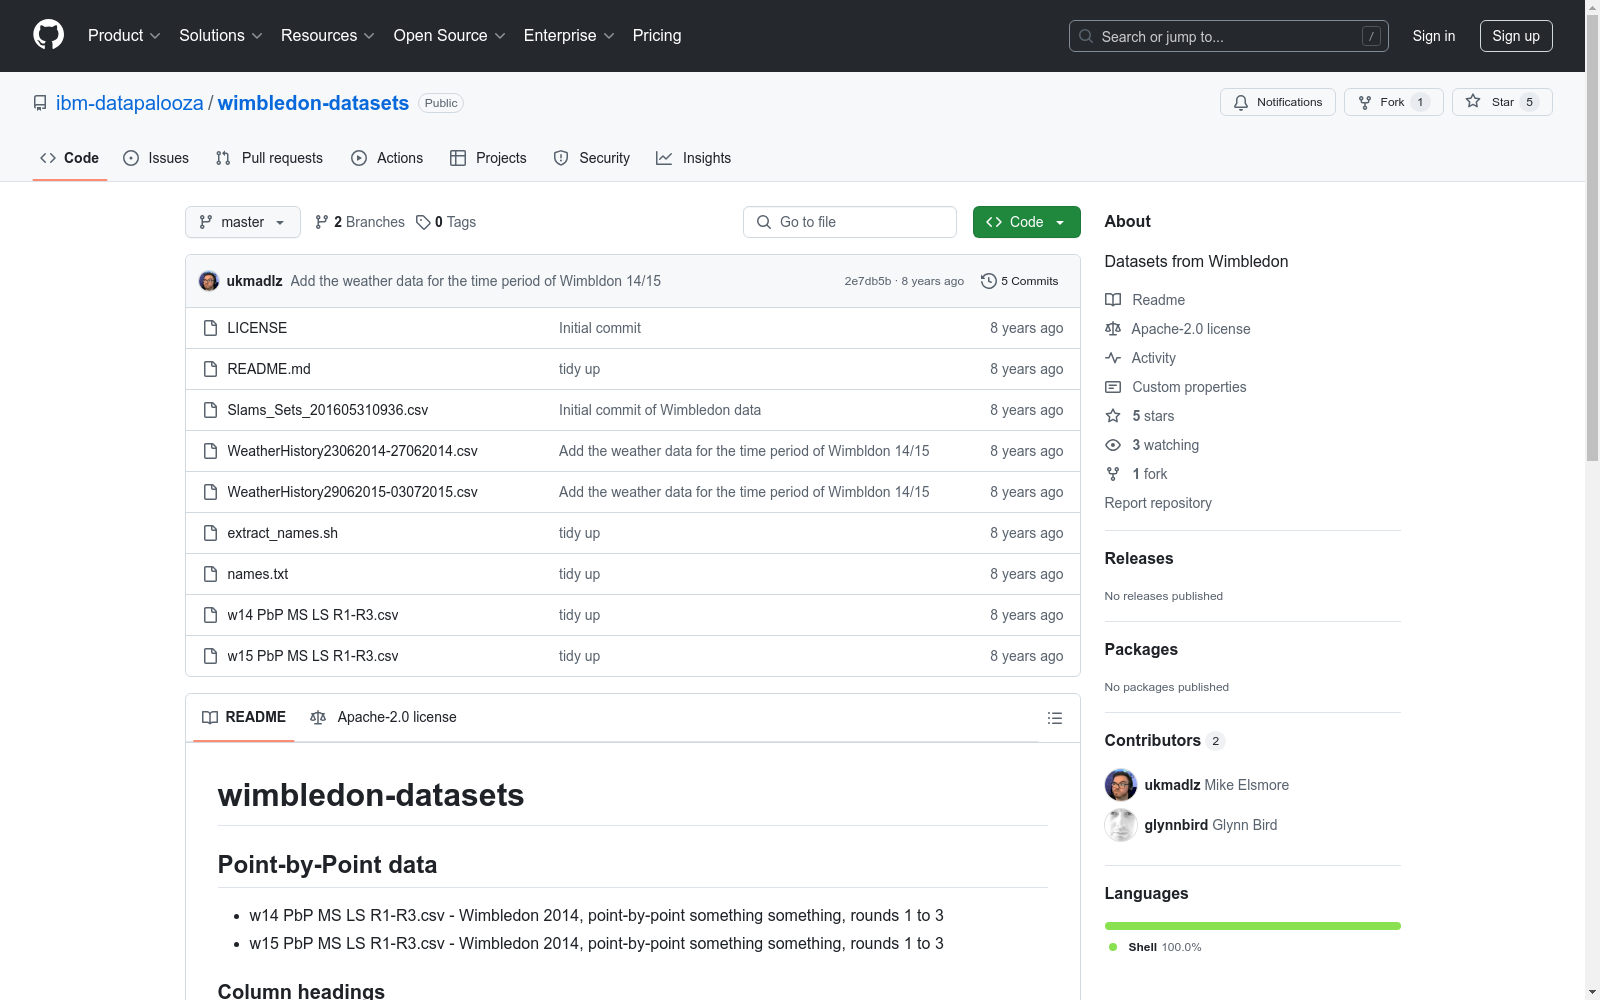View the 2 Branches link
The height and width of the screenshot is (1000, 1600).
pos(360,222)
